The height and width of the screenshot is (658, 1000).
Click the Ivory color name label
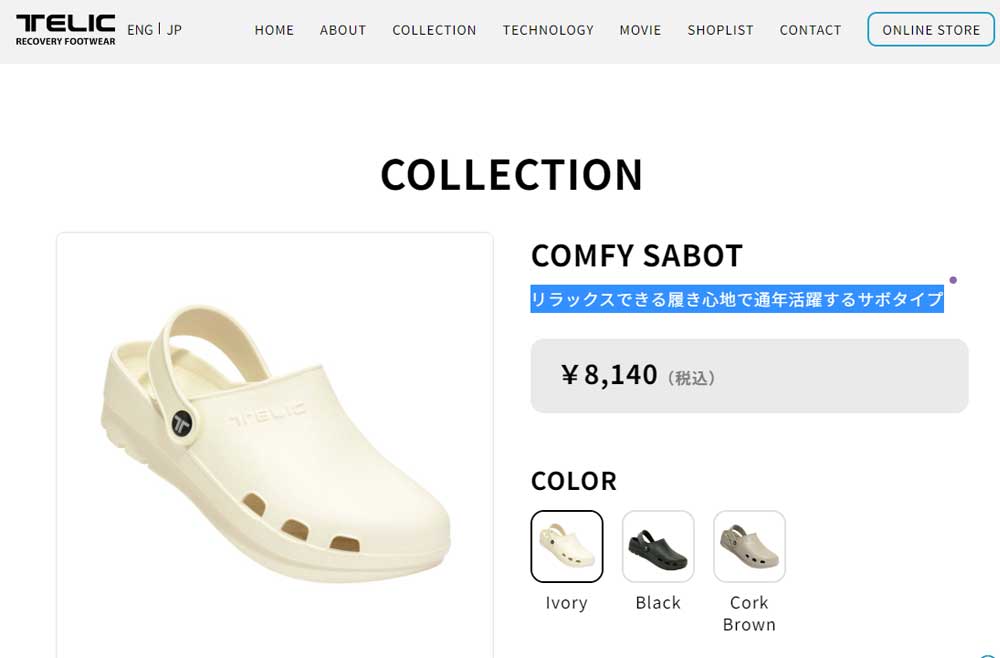pyautogui.click(x=567, y=603)
